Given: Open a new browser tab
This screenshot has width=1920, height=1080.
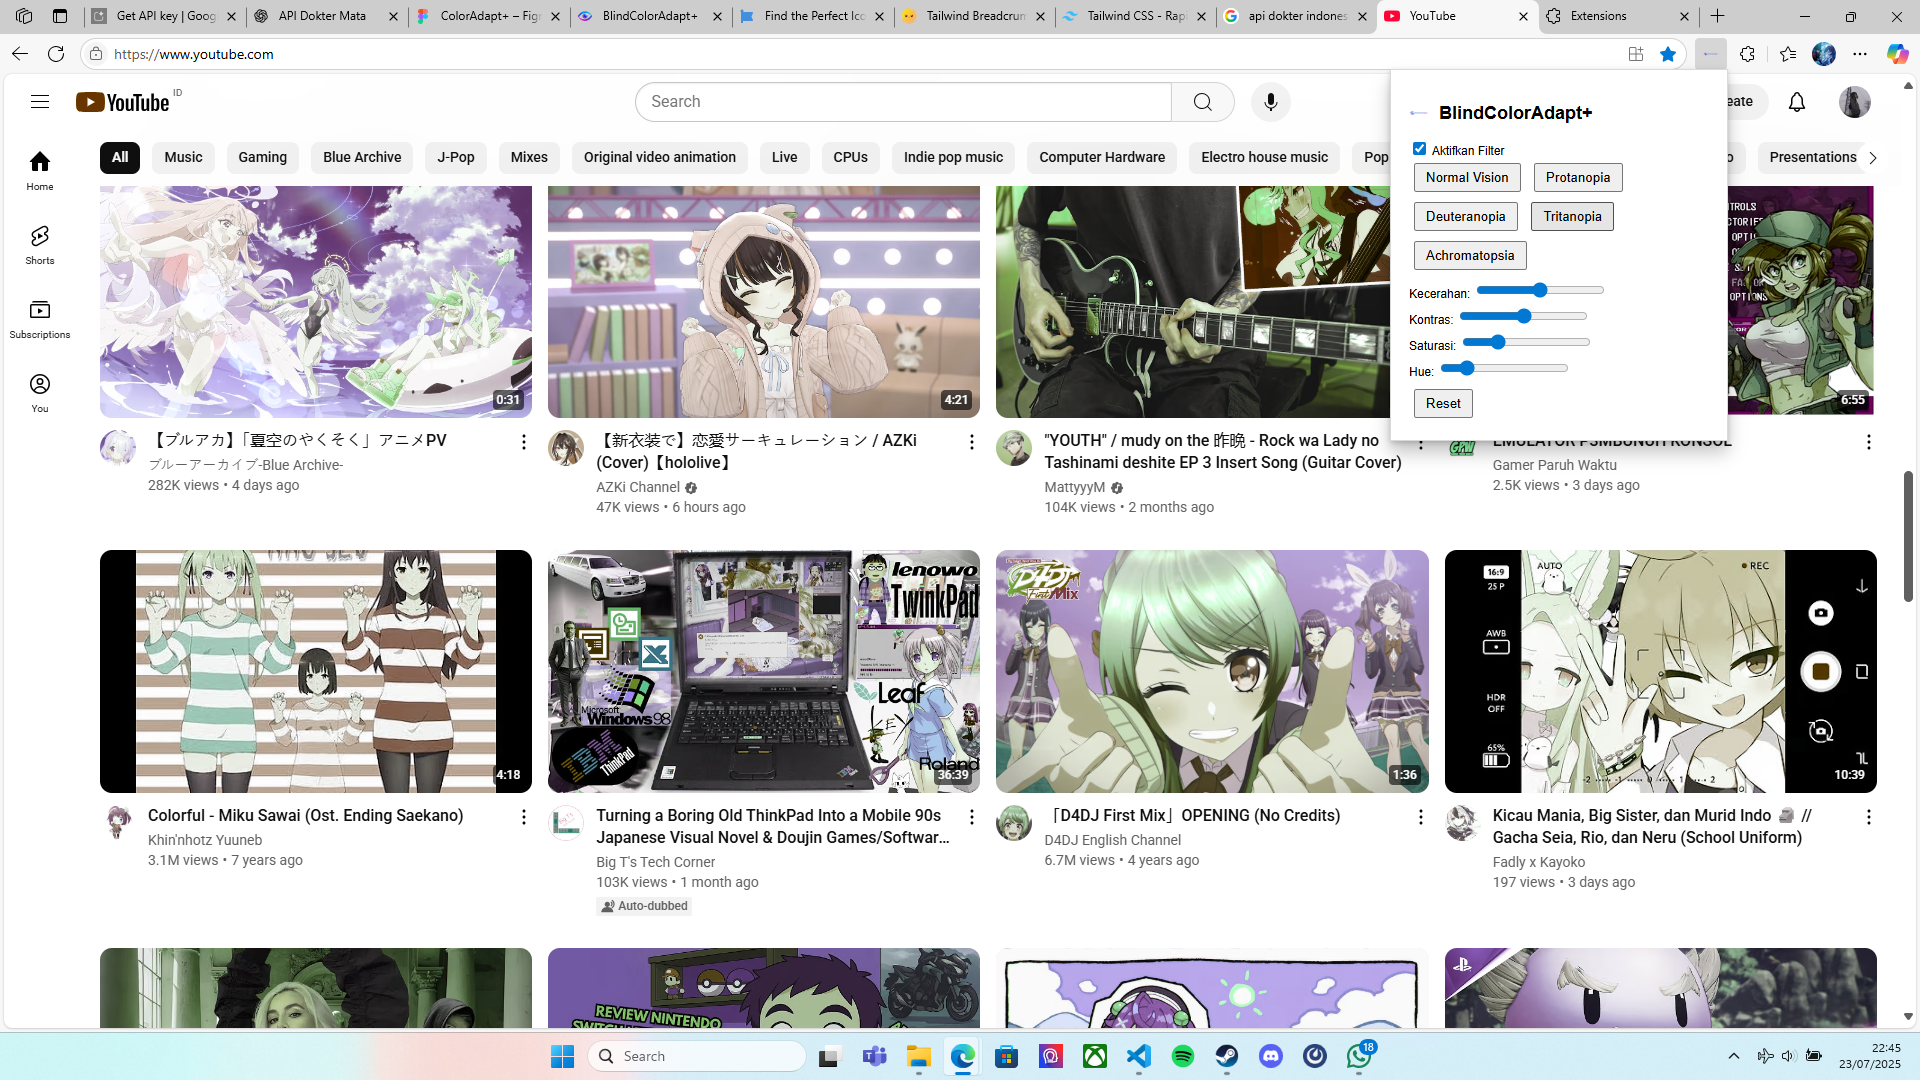Looking at the screenshot, I should click(x=1718, y=16).
